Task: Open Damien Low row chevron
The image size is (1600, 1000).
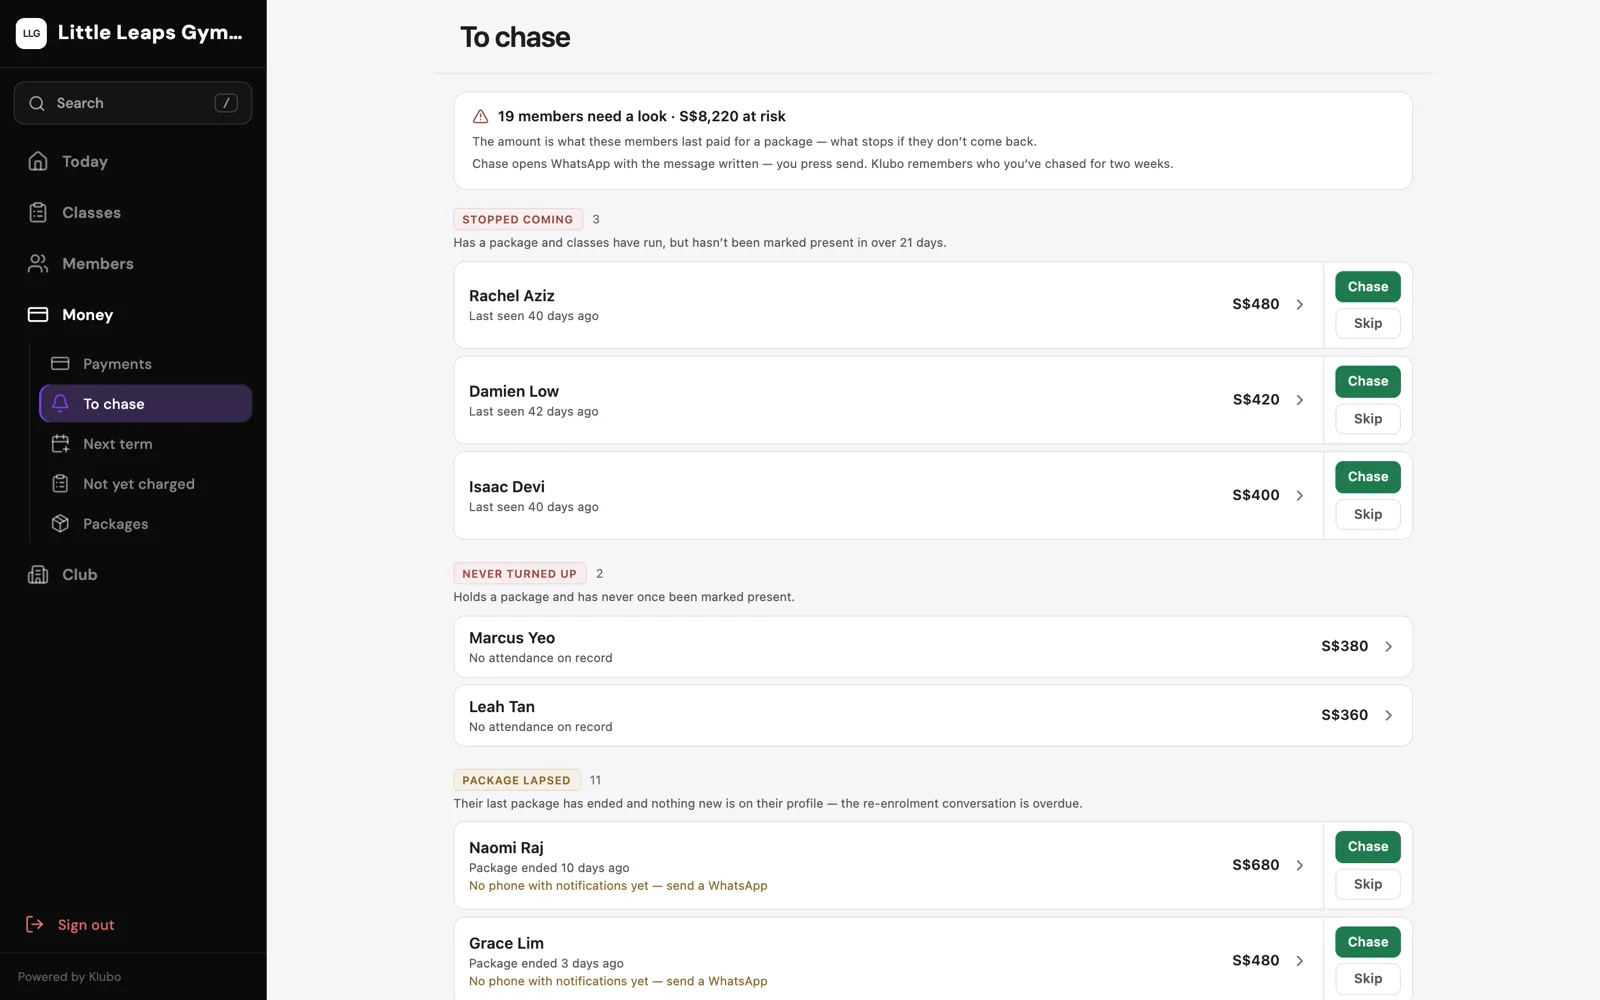Action: point(1300,400)
